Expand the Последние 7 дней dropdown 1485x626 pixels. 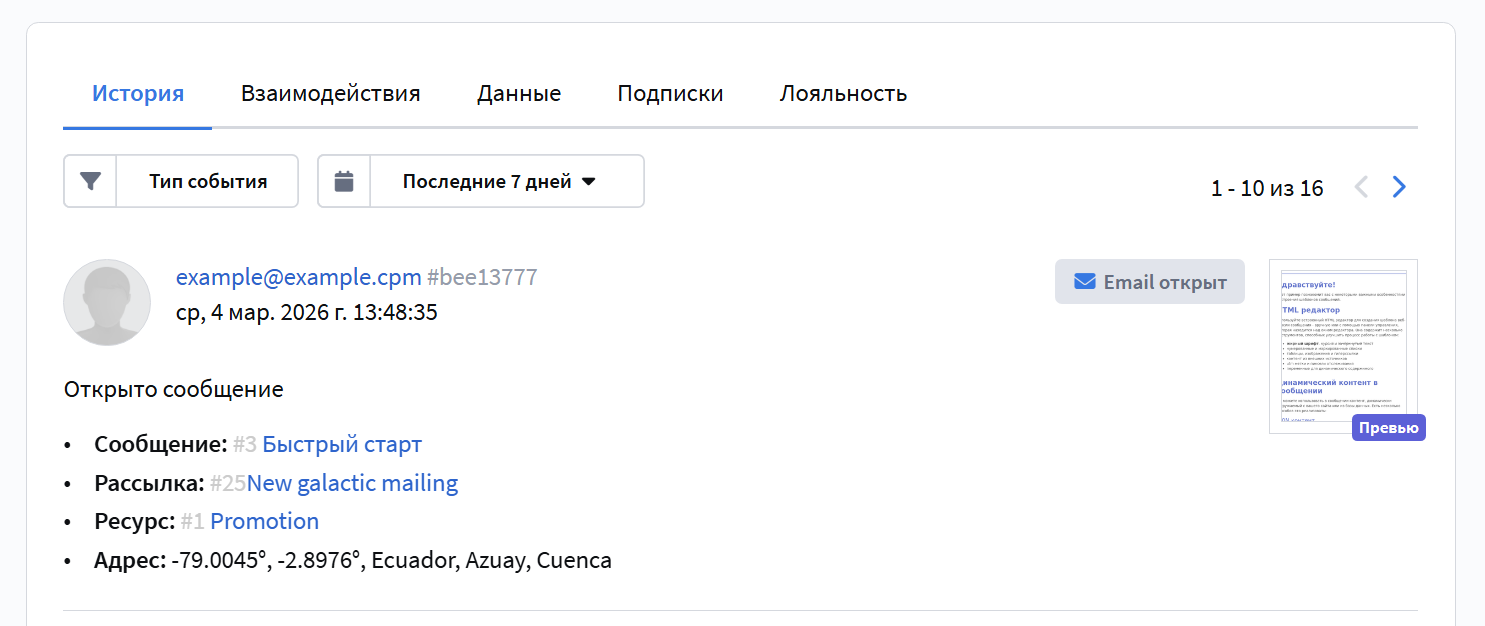click(498, 181)
